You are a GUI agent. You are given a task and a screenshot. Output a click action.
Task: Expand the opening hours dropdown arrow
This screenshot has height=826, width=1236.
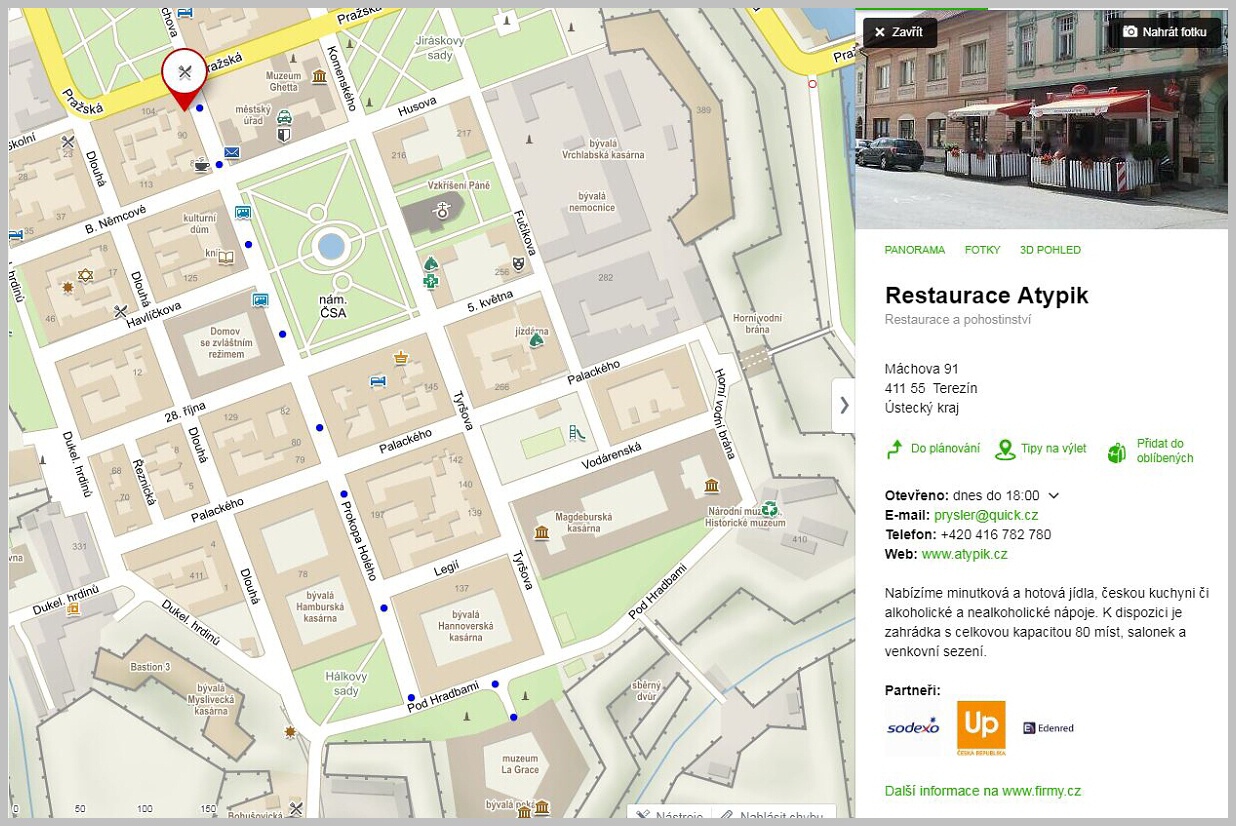coord(1053,496)
